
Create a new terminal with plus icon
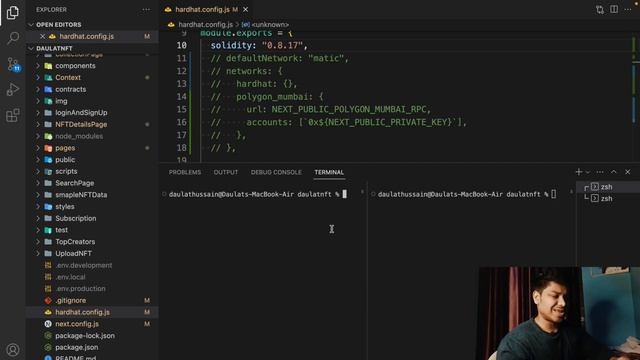[579, 172]
